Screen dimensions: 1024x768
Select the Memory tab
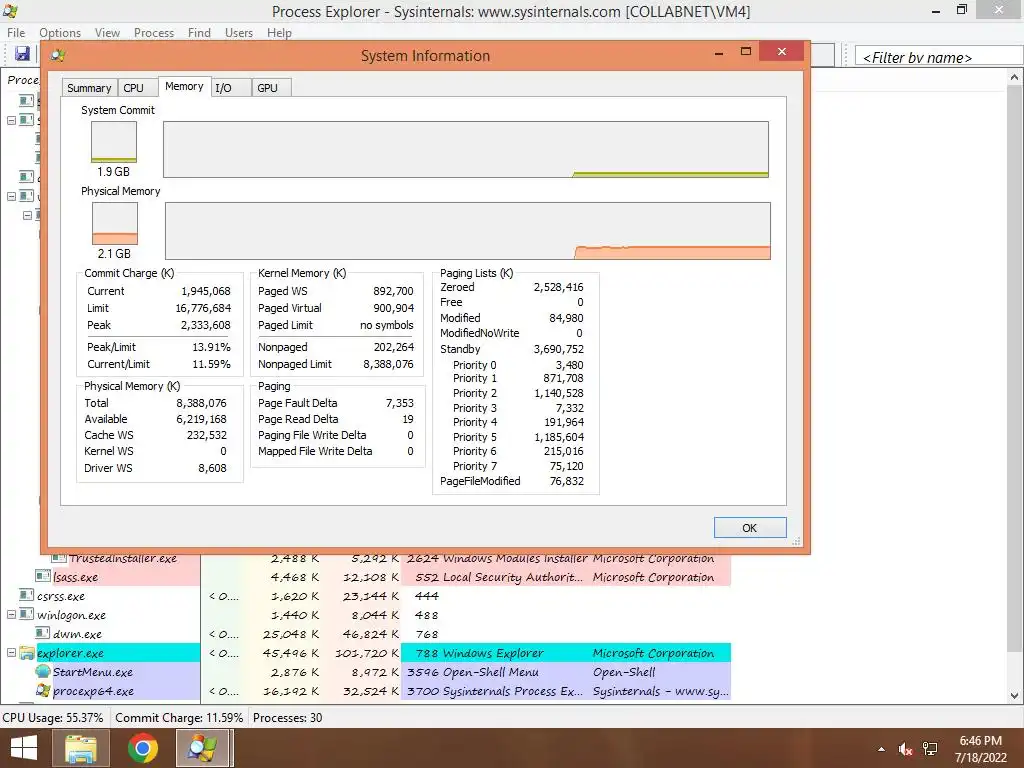coord(184,86)
